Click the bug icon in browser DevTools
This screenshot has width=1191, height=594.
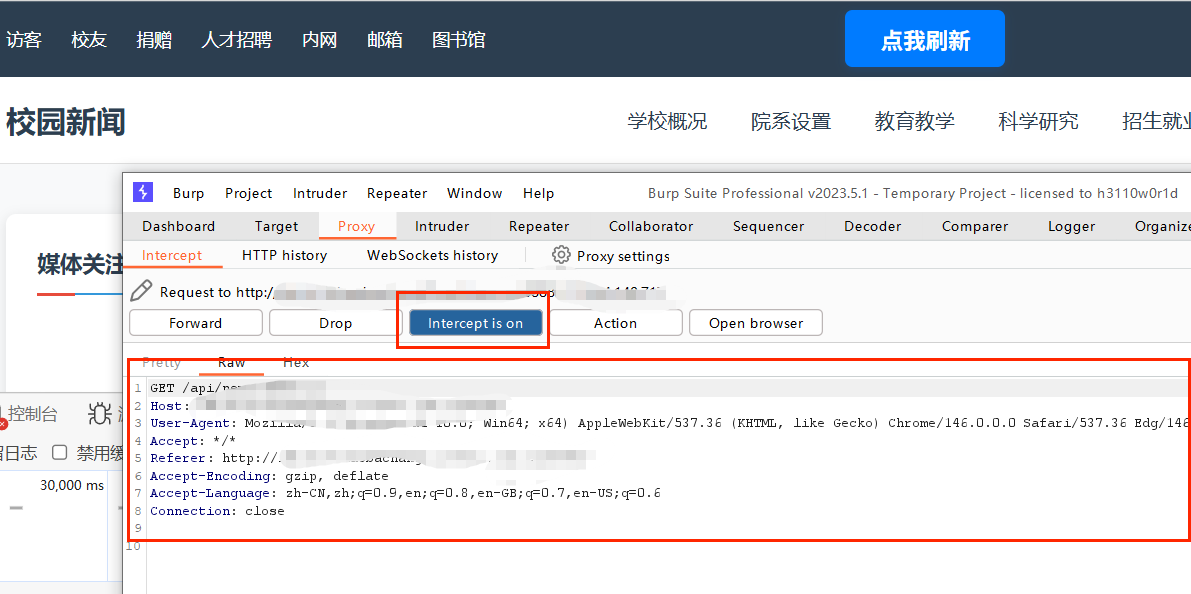coord(100,413)
